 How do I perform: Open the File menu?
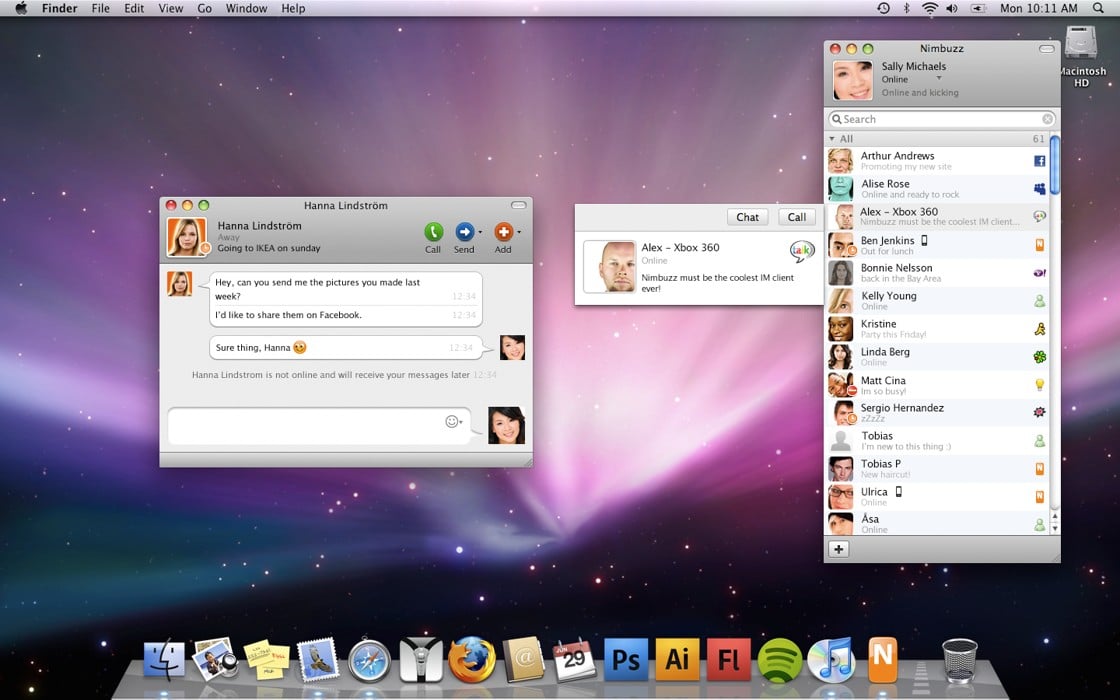101,9
